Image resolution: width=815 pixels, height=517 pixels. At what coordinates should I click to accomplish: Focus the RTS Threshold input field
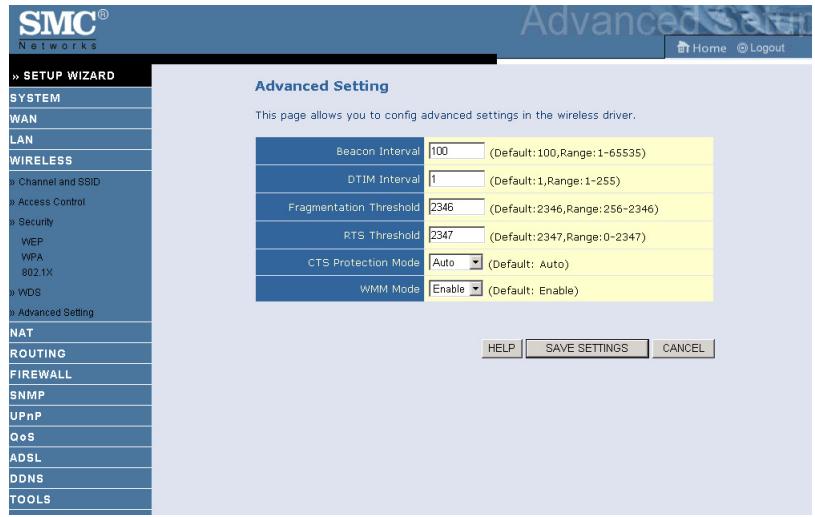point(456,235)
